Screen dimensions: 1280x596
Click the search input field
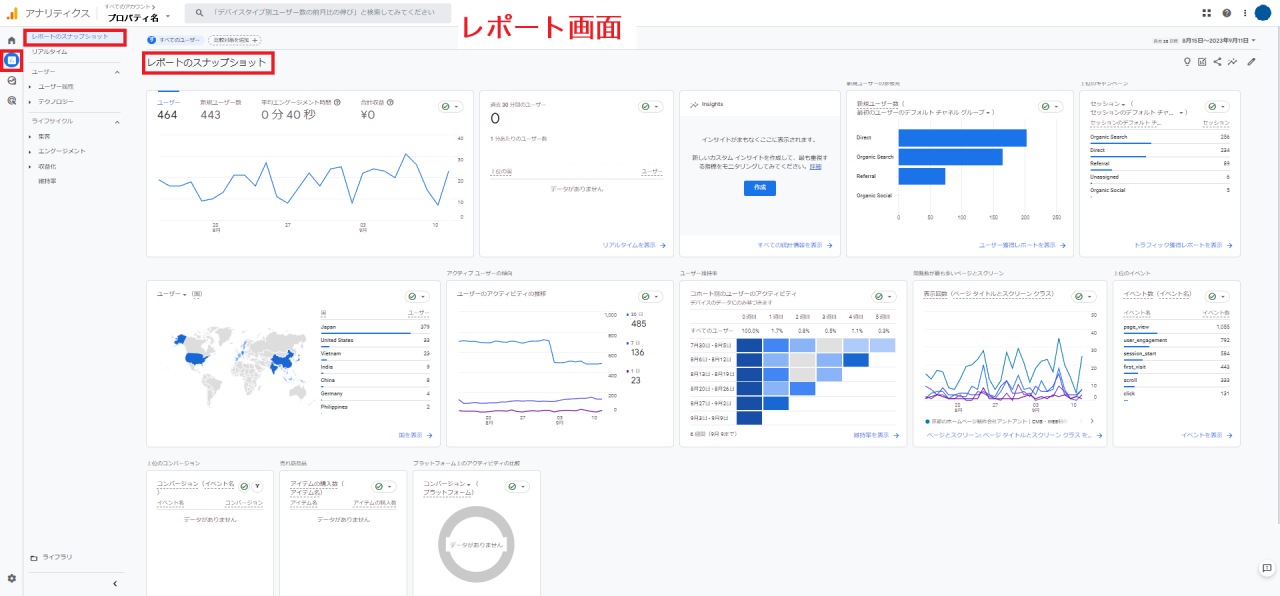point(320,13)
